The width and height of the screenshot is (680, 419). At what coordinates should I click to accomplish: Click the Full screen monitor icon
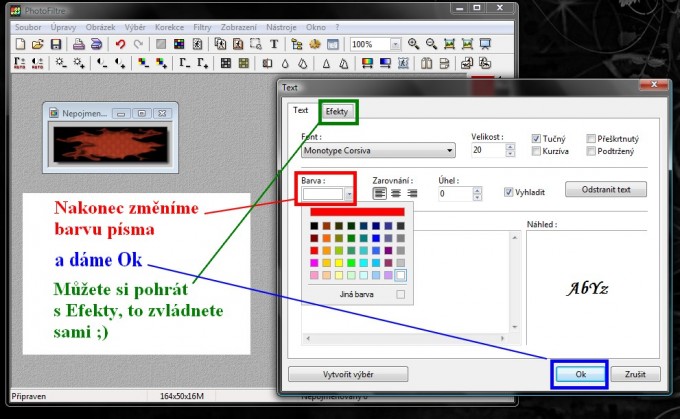click(x=485, y=44)
